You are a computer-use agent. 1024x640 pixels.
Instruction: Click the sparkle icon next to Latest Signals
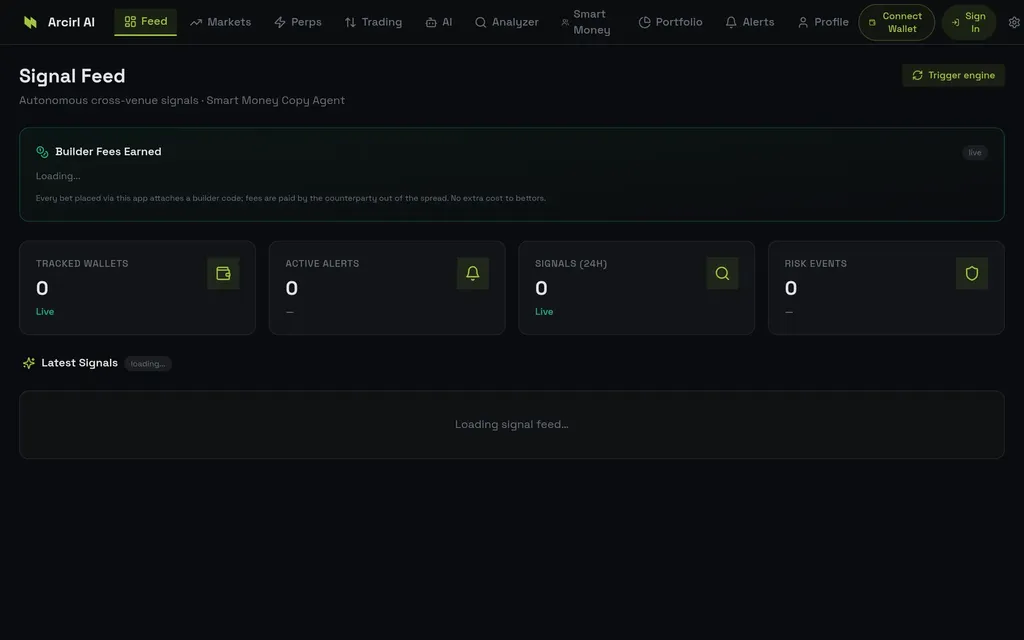coord(29,363)
